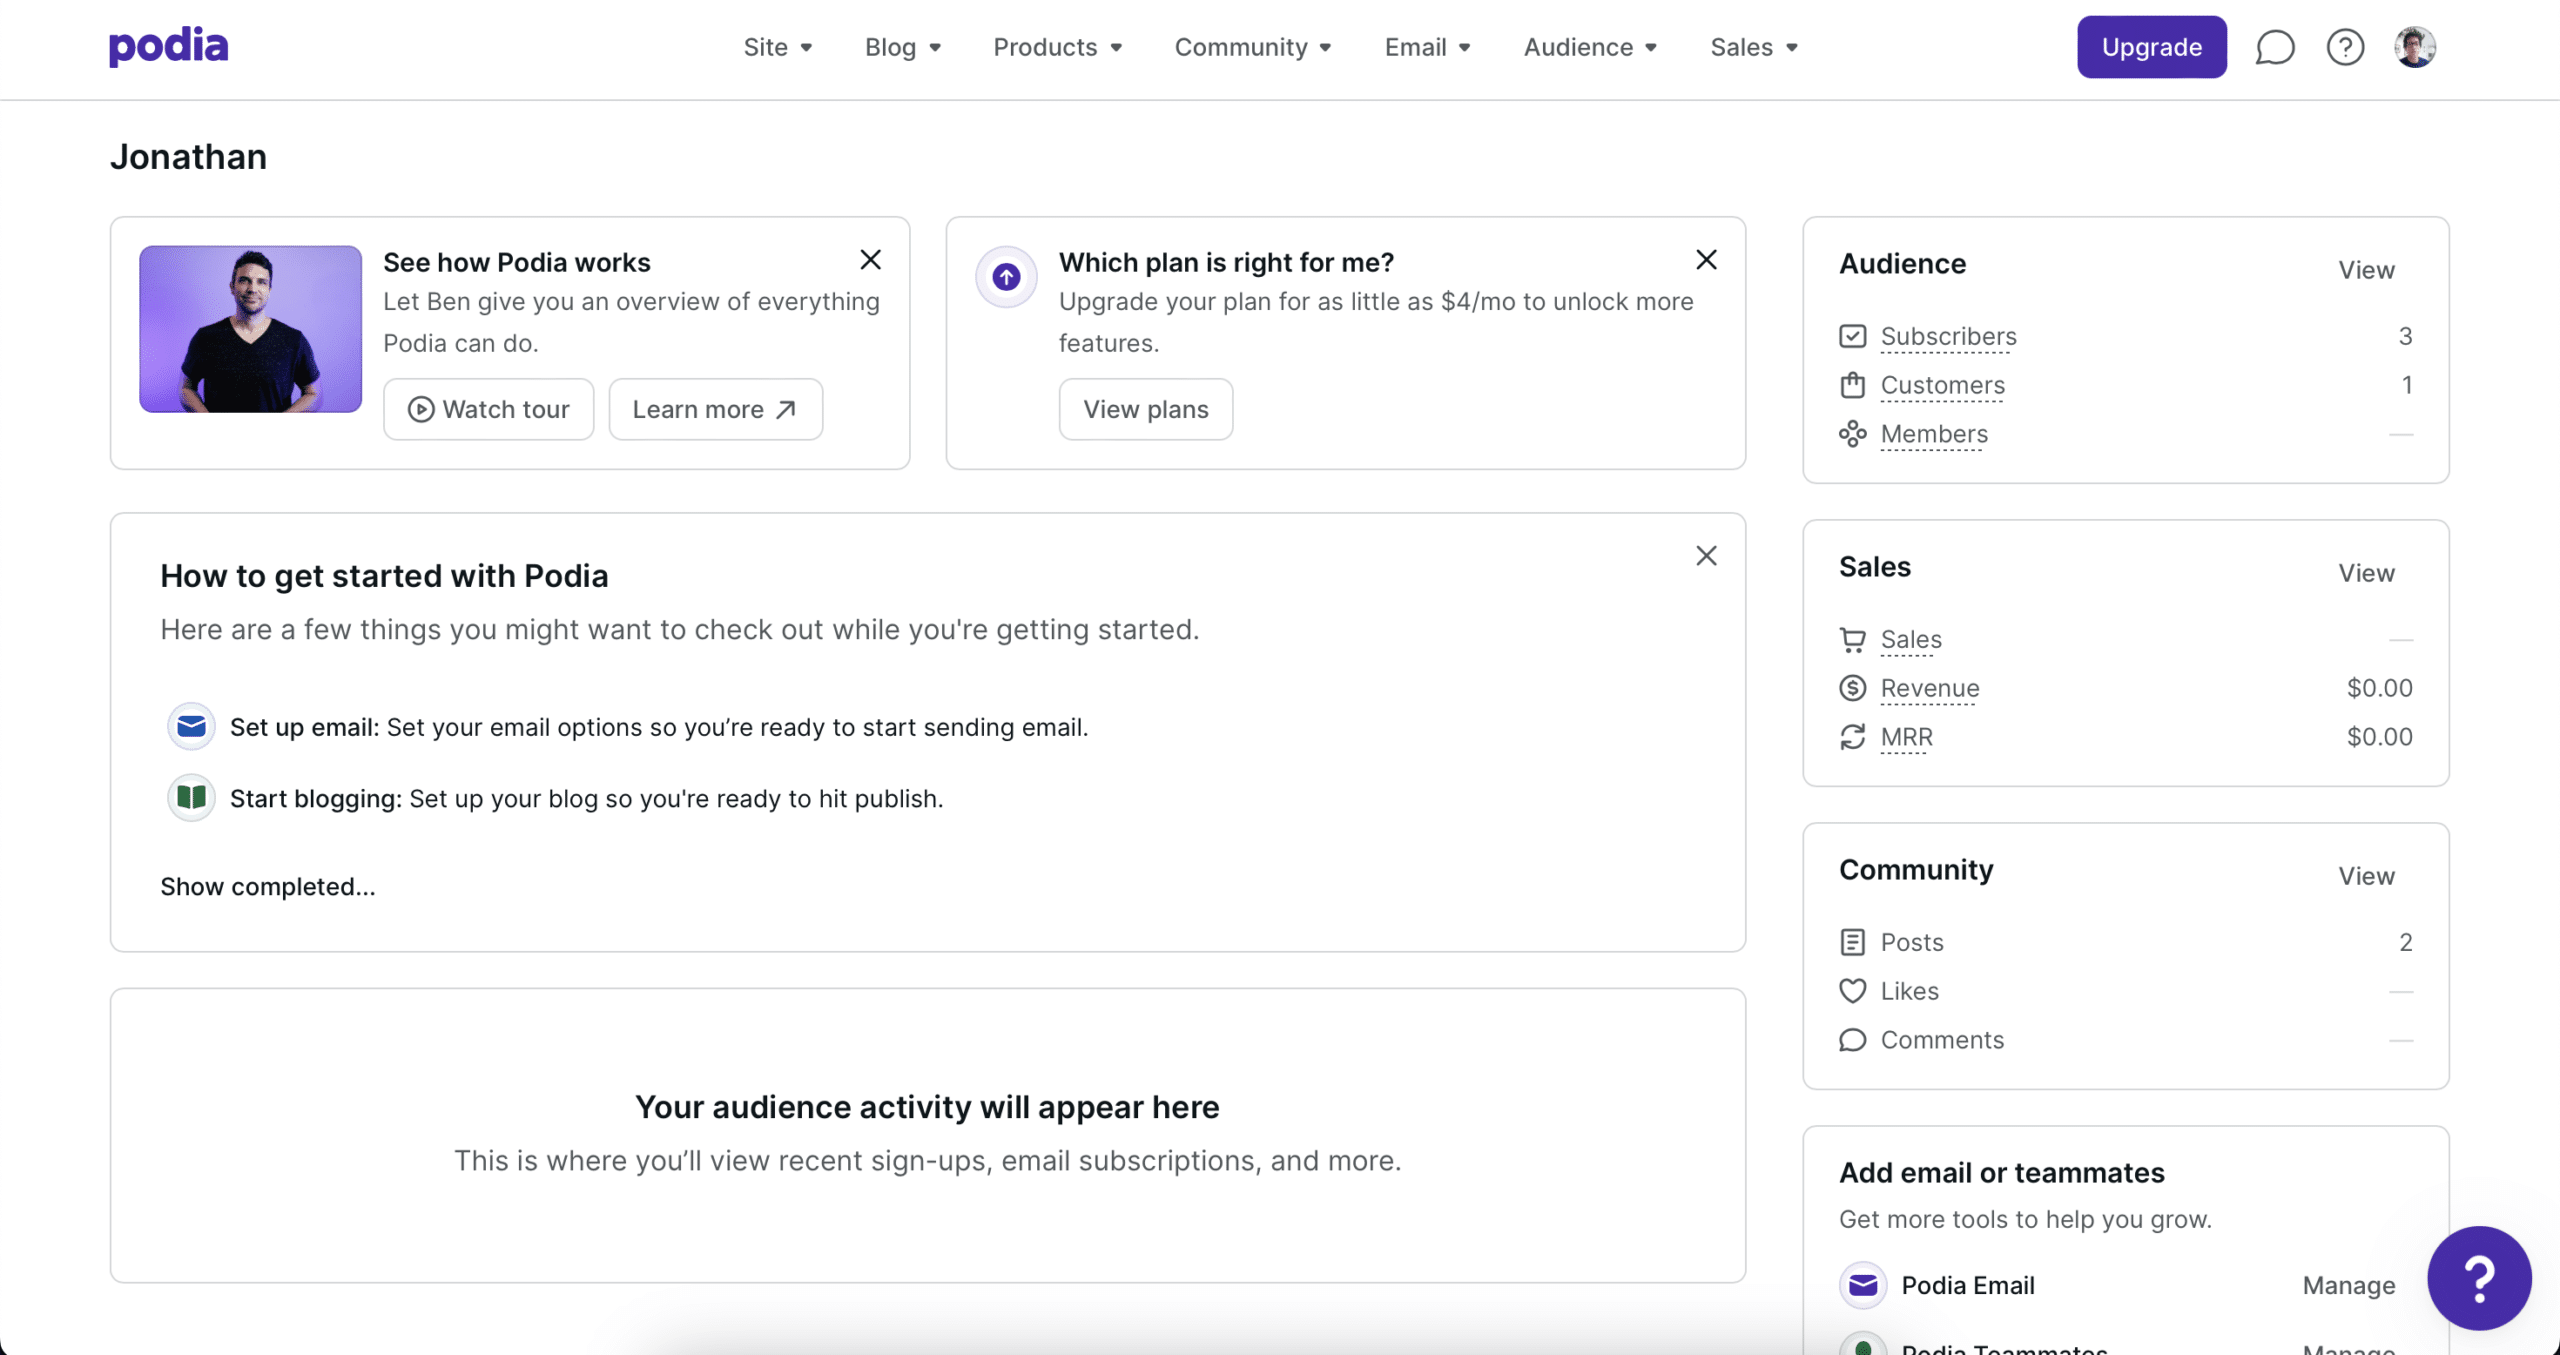Click the Podia Email label
The width and height of the screenshot is (2560, 1355).
[1967, 1285]
